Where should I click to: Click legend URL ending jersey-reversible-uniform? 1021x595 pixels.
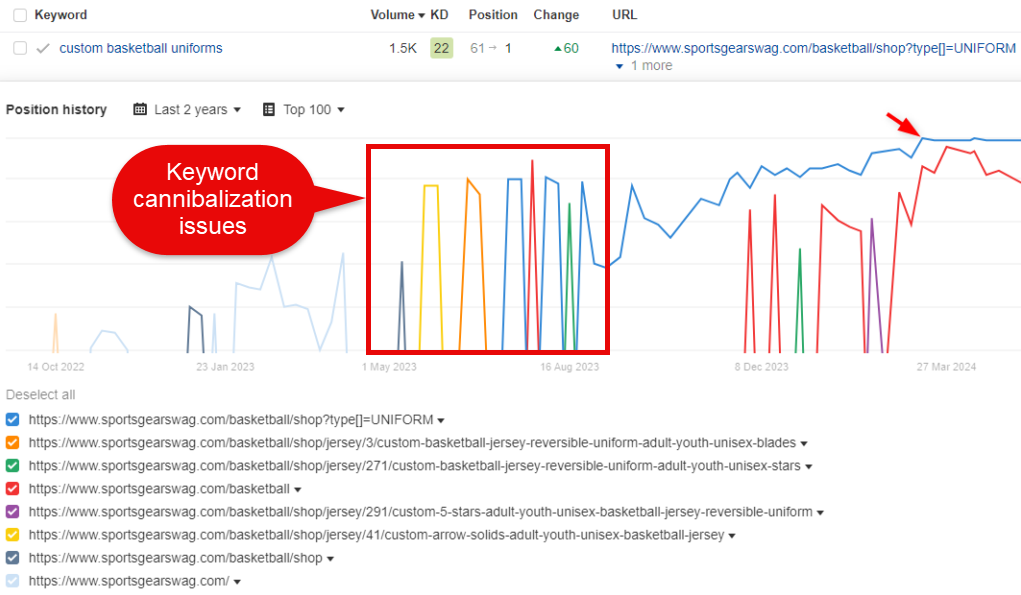pyautogui.click(x=421, y=512)
